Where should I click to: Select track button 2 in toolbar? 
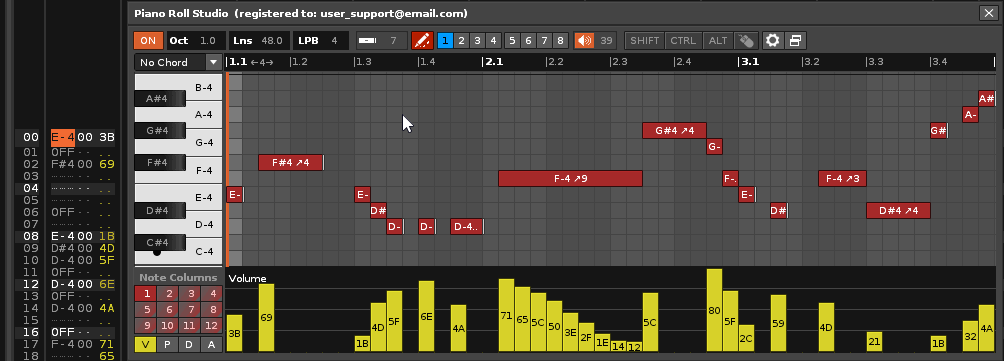click(461, 40)
